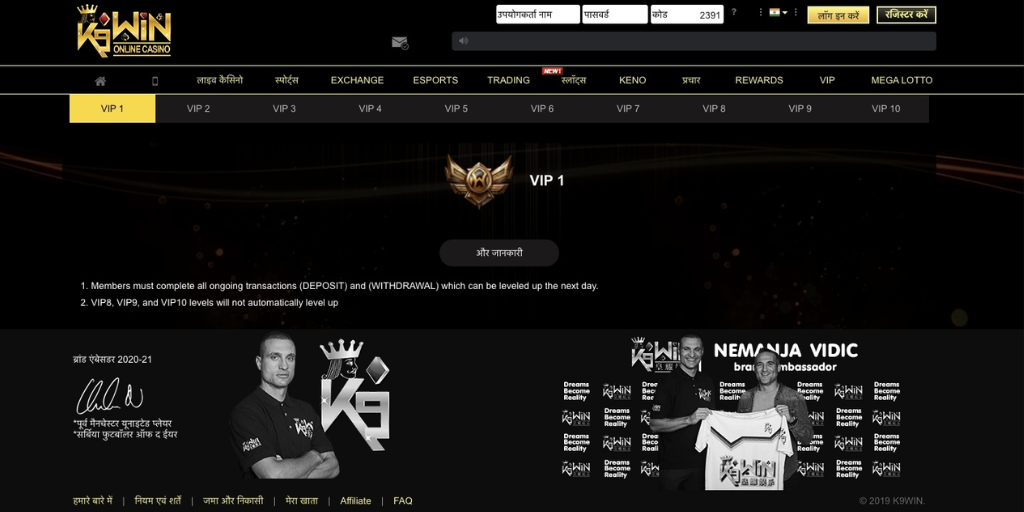Open the FAQ footer link
The height and width of the screenshot is (512, 1024).
click(403, 501)
